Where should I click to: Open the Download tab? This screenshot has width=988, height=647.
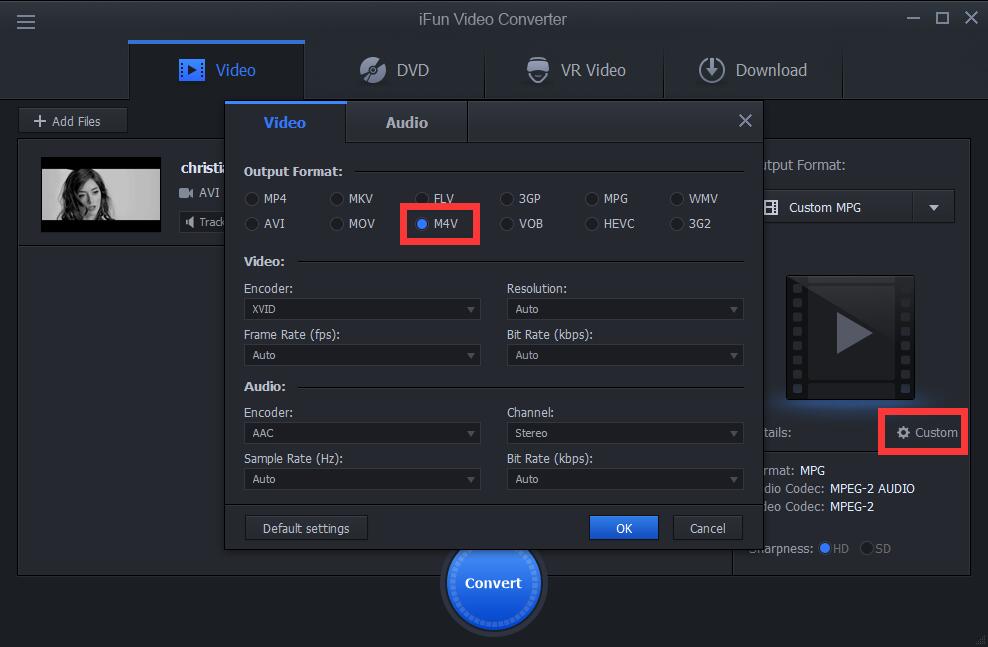click(753, 70)
